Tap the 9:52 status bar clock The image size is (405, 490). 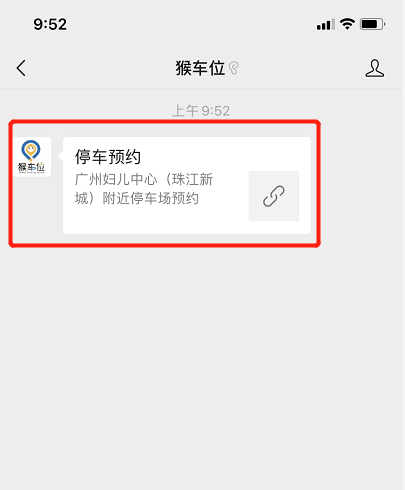50,24
